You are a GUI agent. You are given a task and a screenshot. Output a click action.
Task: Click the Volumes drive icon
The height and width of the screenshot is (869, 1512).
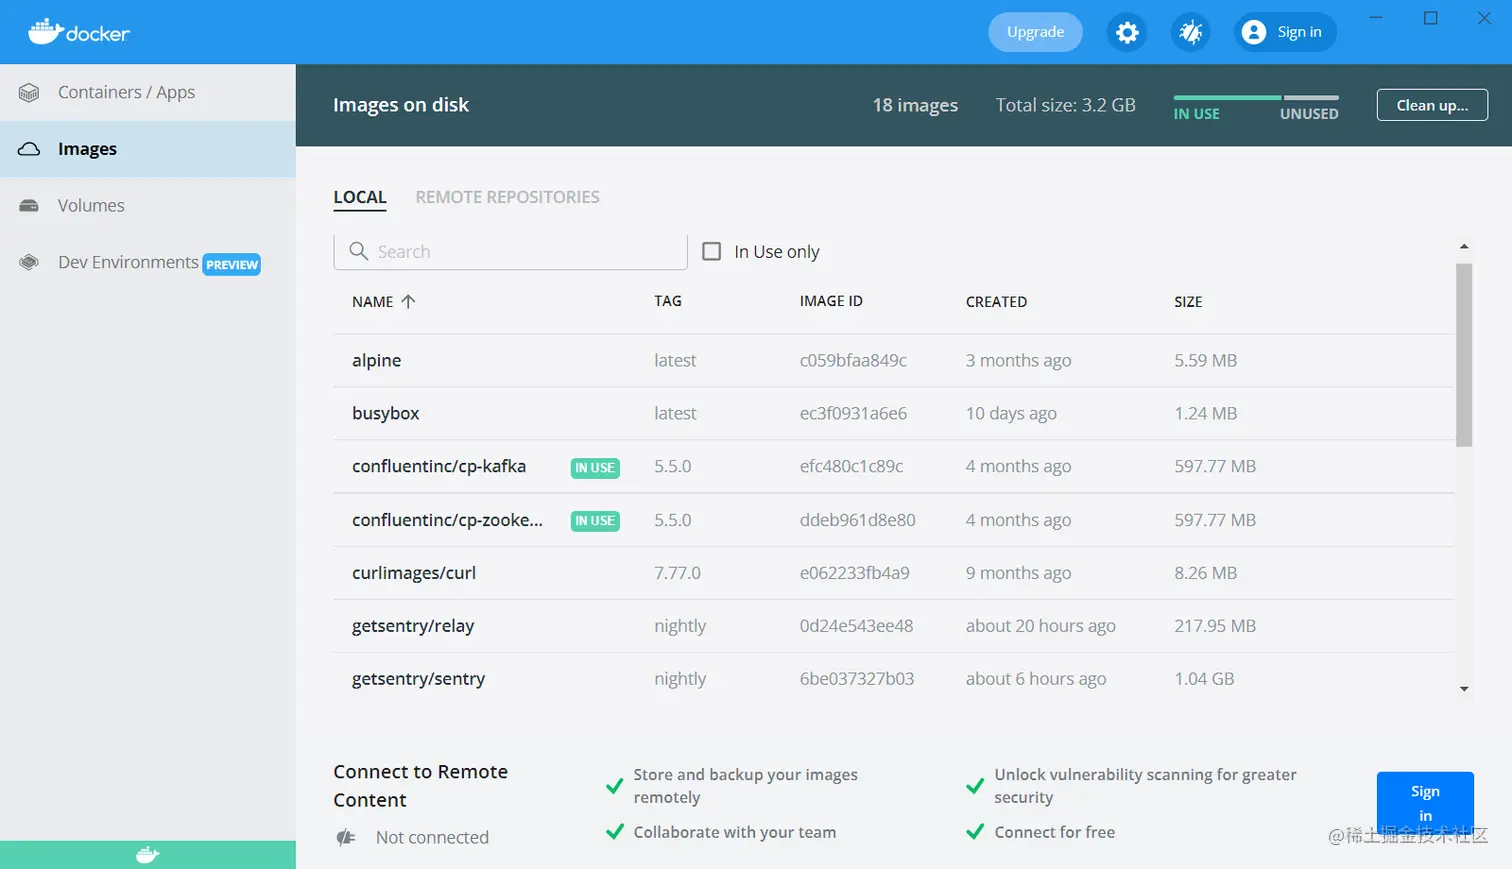pyautogui.click(x=29, y=206)
